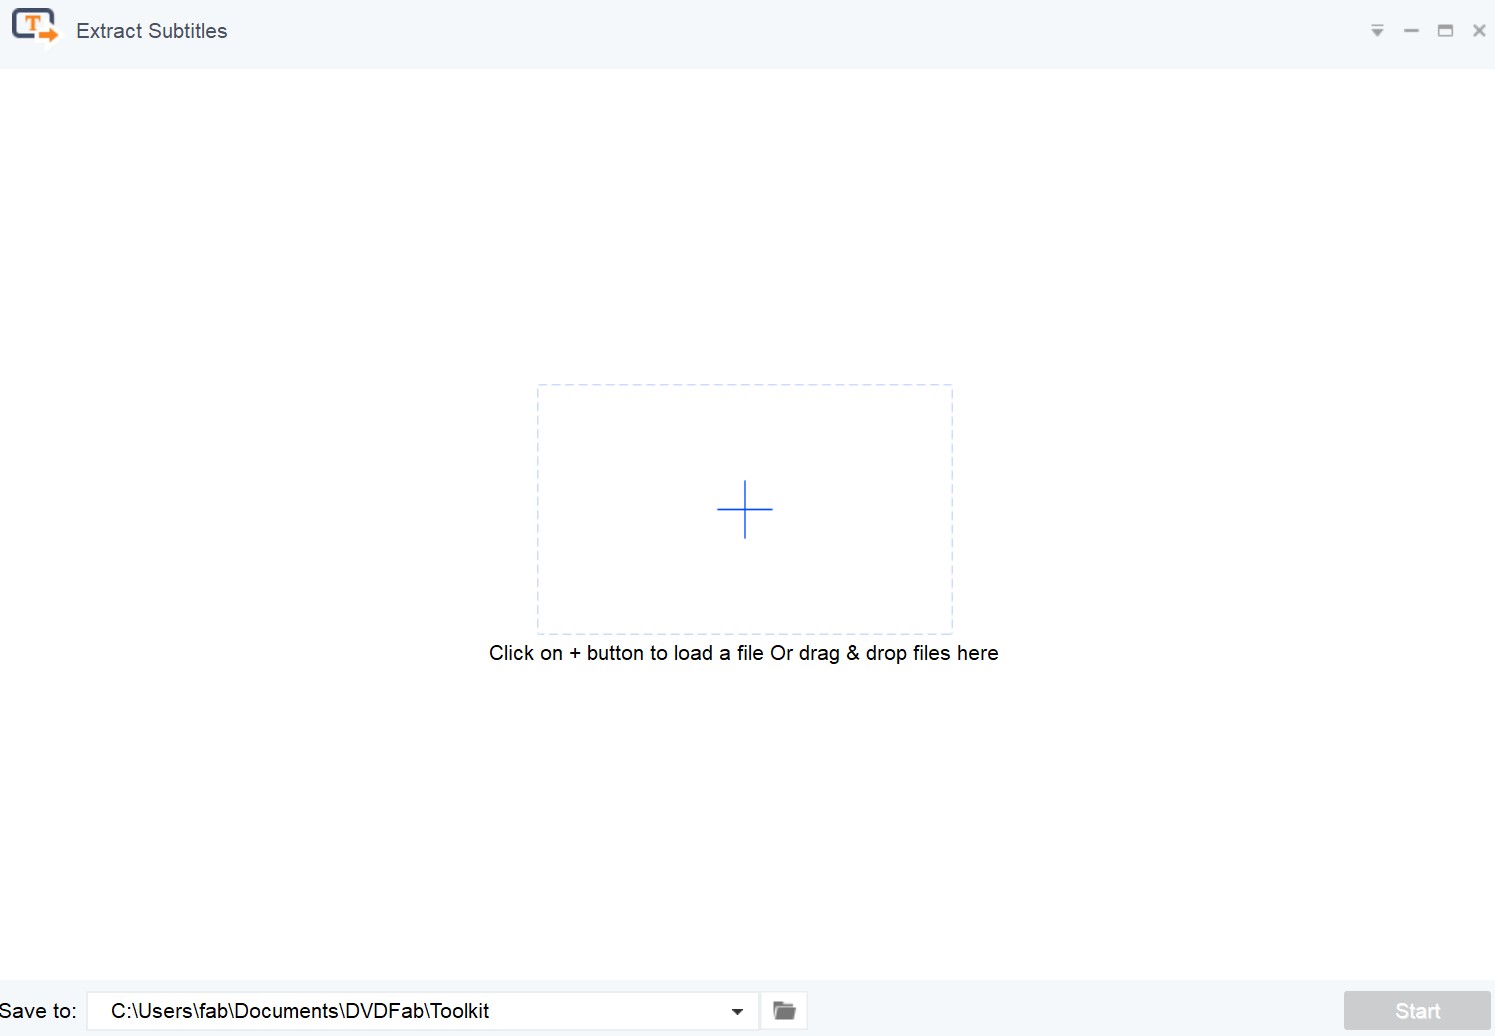Click inside the Save to path field

[400, 1011]
